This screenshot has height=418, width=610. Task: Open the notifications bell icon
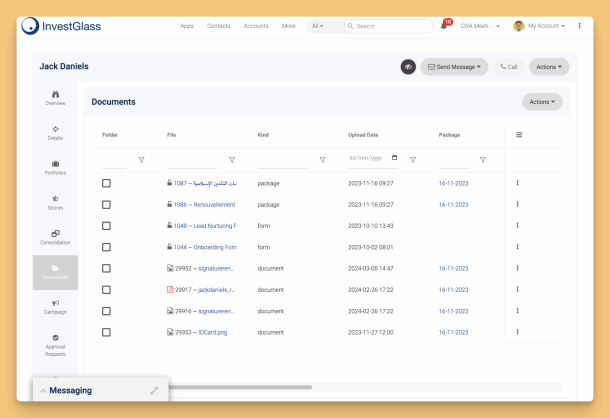(x=444, y=26)
